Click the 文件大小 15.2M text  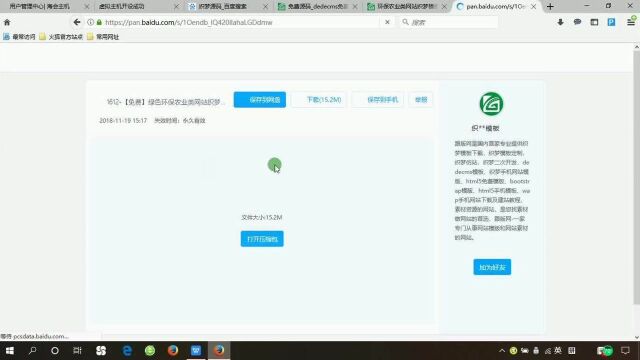point(262,217)
